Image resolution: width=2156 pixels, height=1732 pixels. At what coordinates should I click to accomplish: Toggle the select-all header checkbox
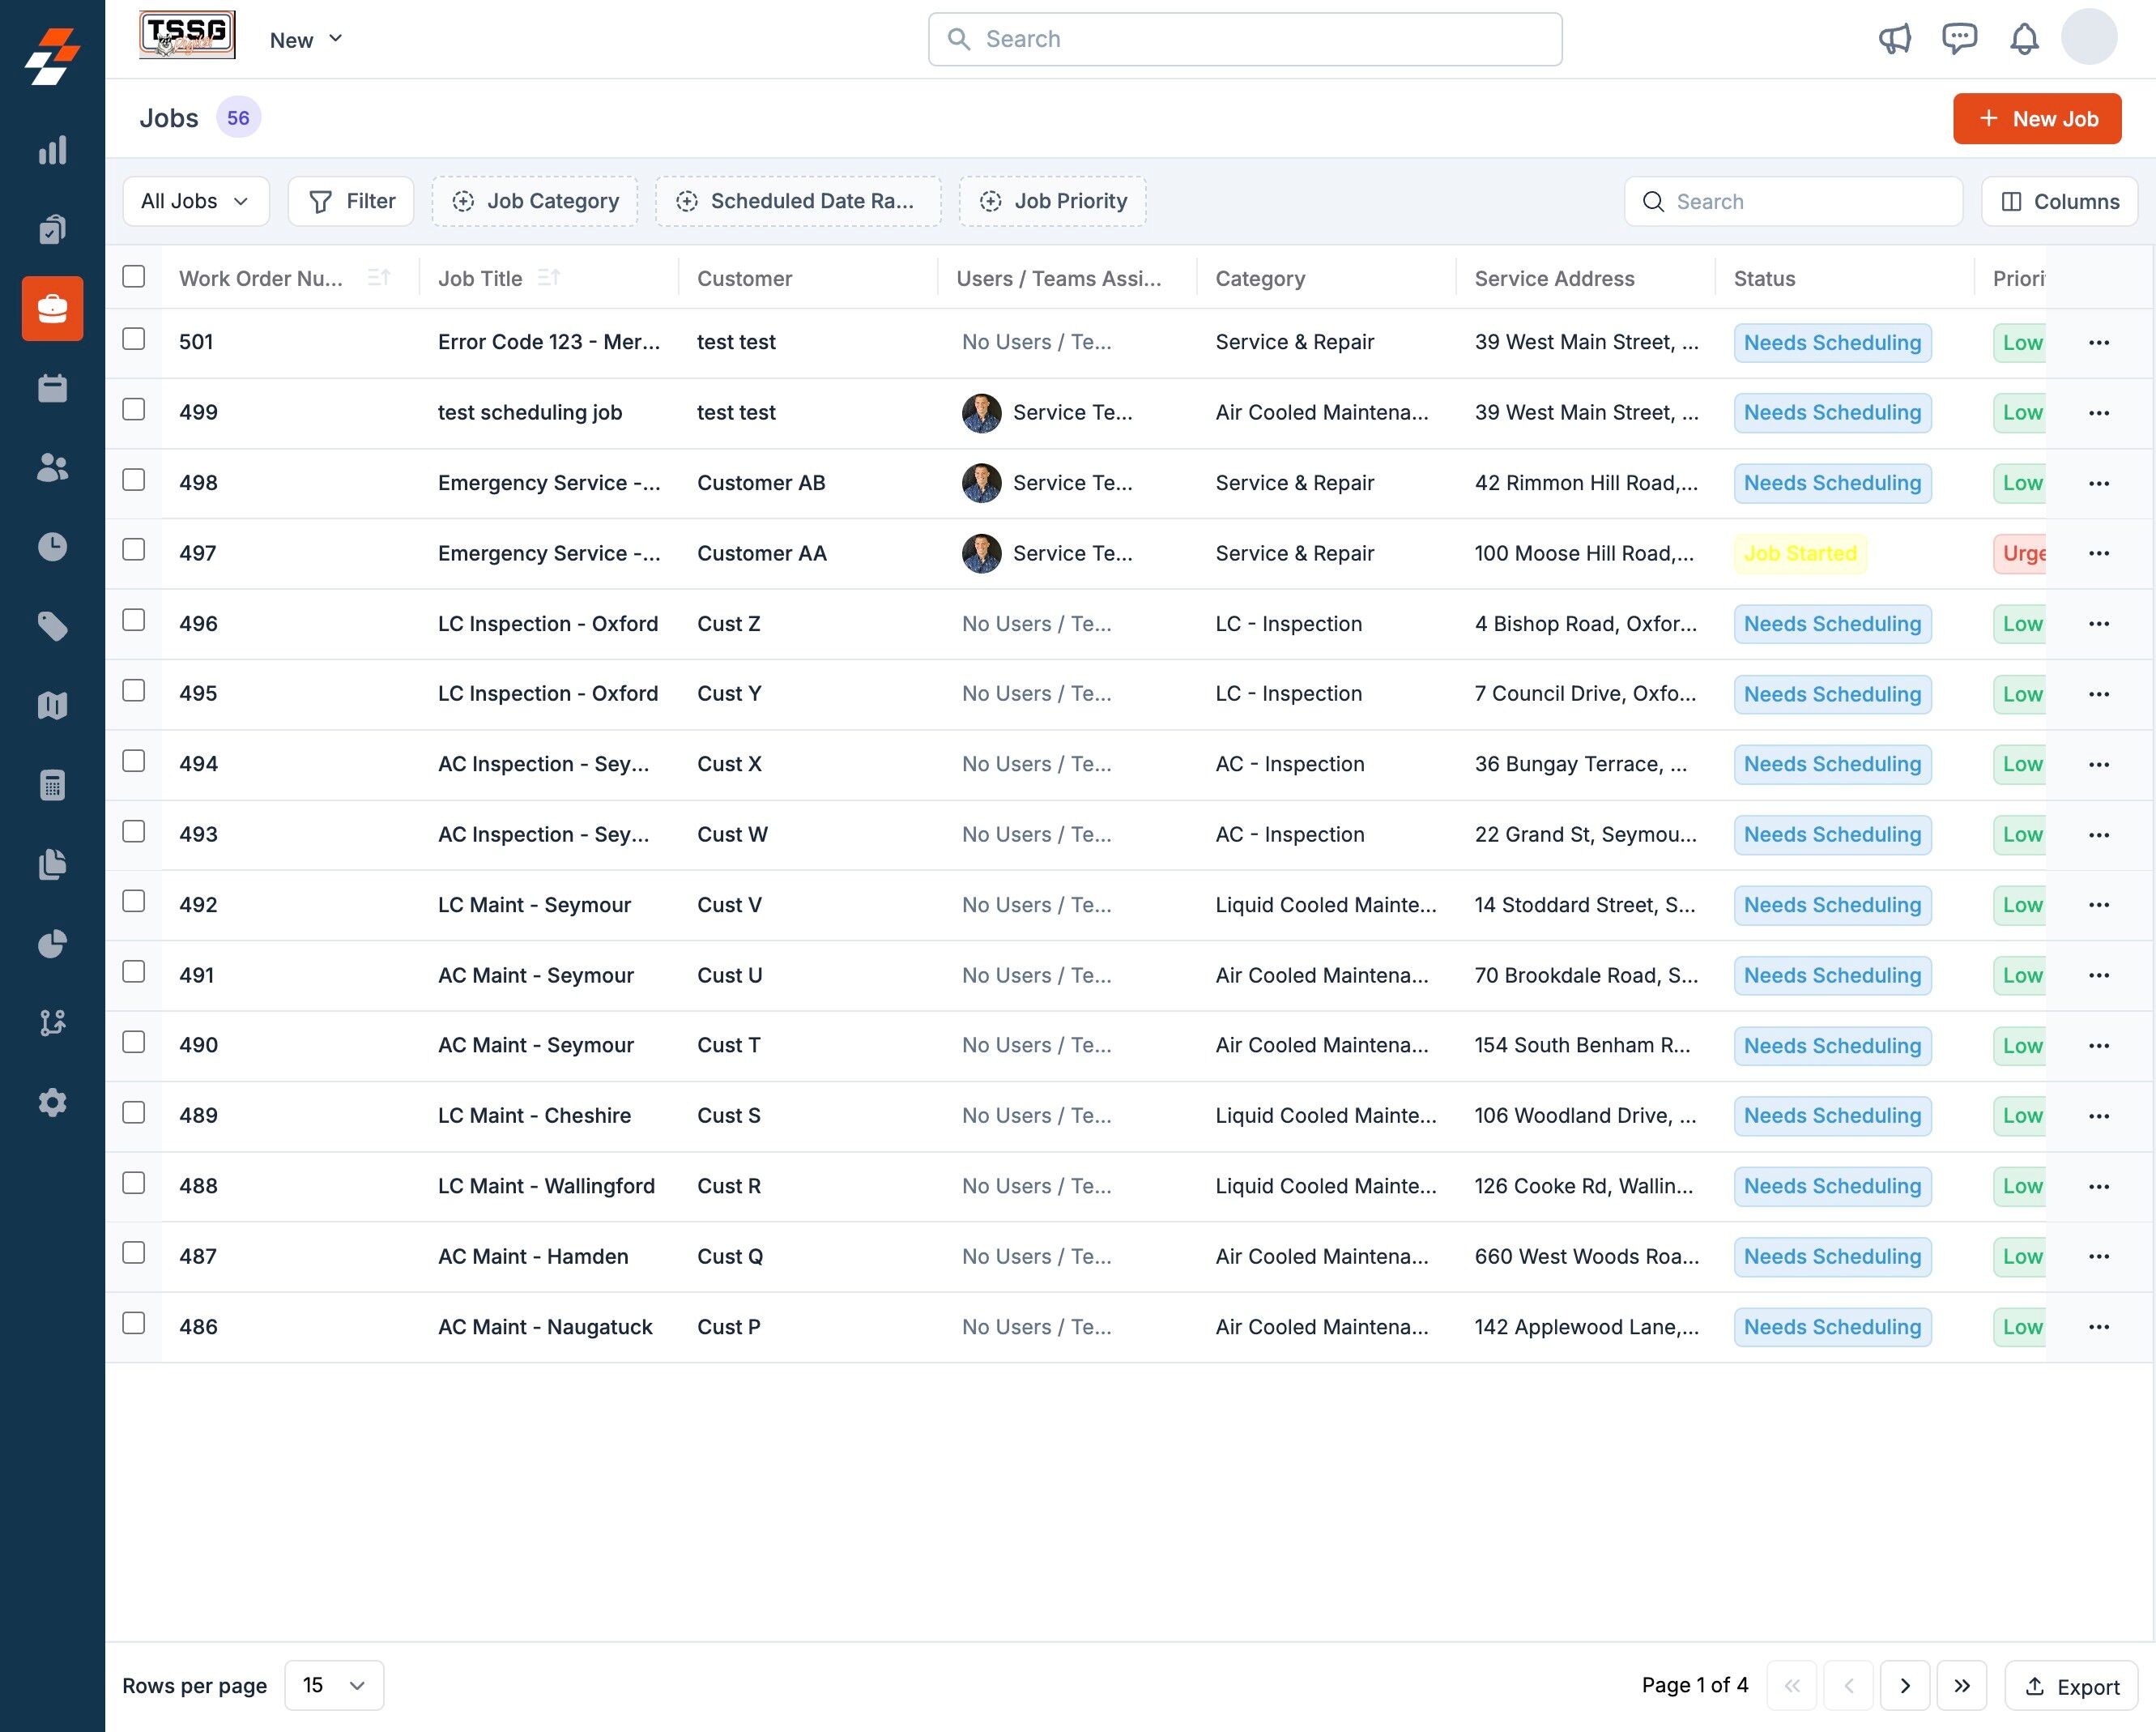134,276
